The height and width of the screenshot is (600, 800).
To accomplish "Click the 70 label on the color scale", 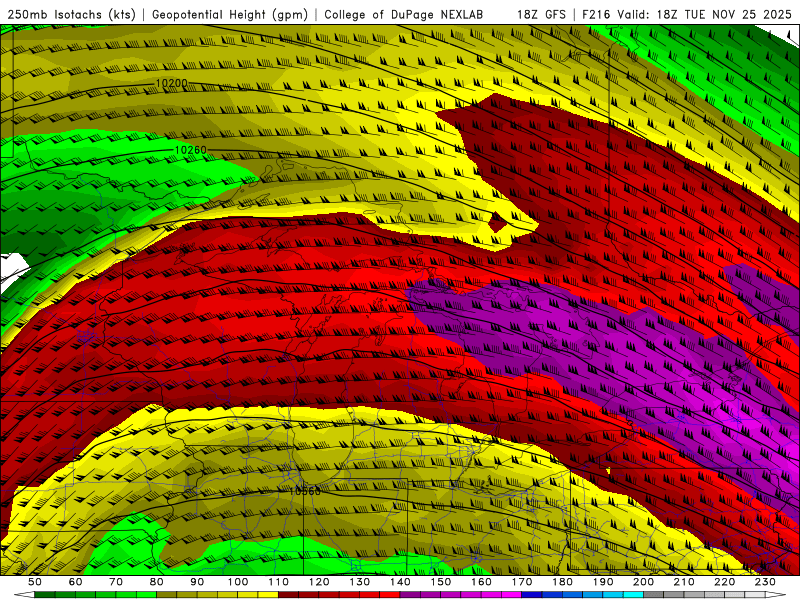I will pos(116,582).
